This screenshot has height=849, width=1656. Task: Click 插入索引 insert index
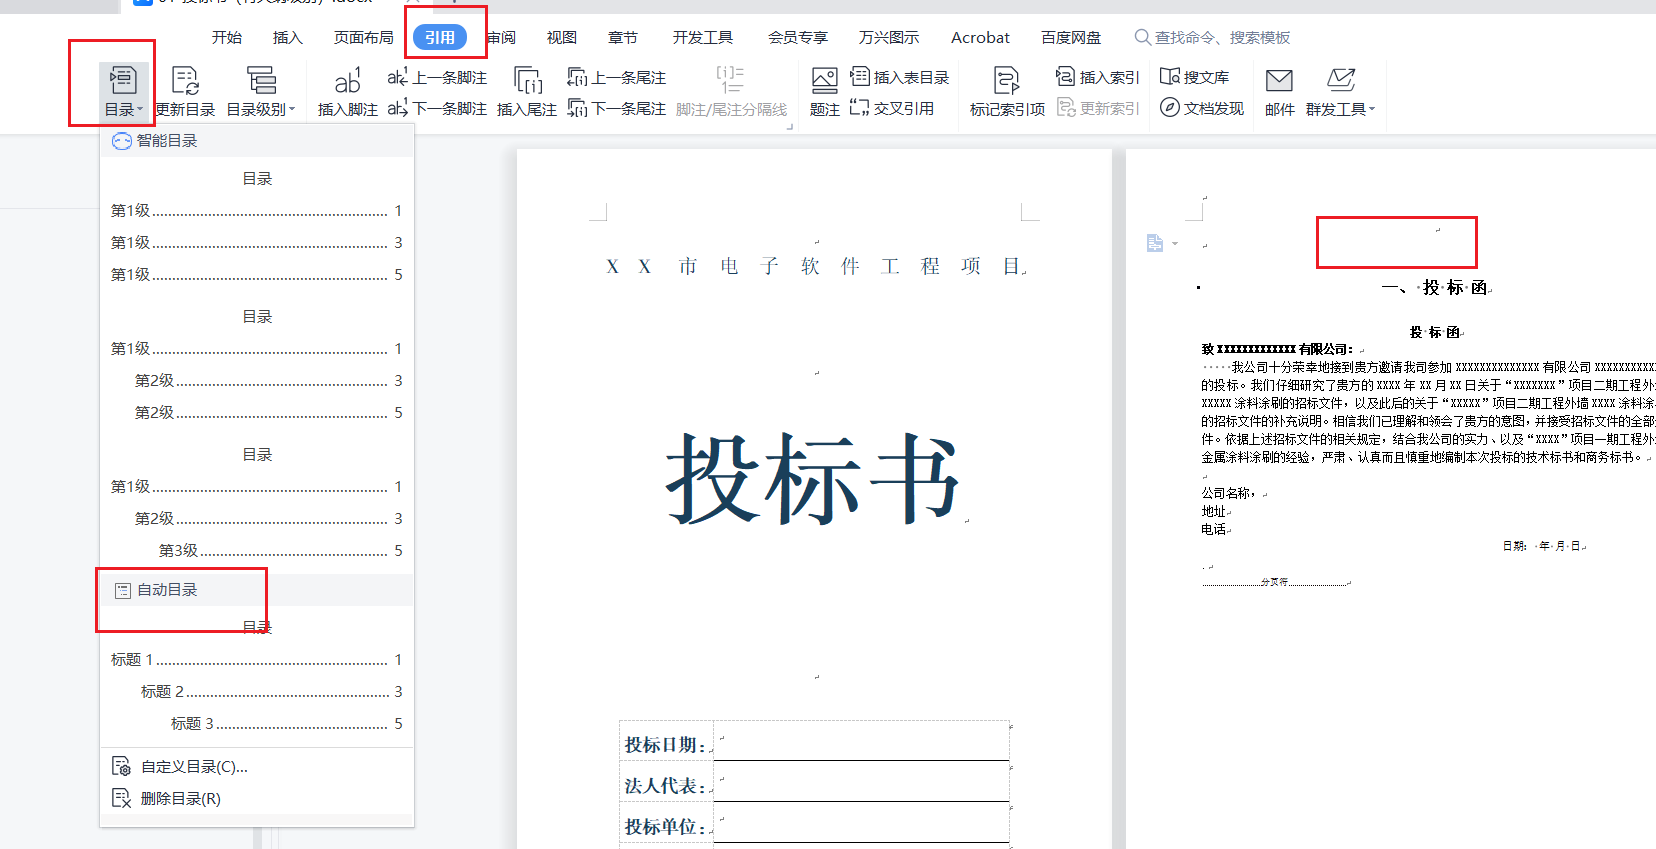pos(1098,77)
